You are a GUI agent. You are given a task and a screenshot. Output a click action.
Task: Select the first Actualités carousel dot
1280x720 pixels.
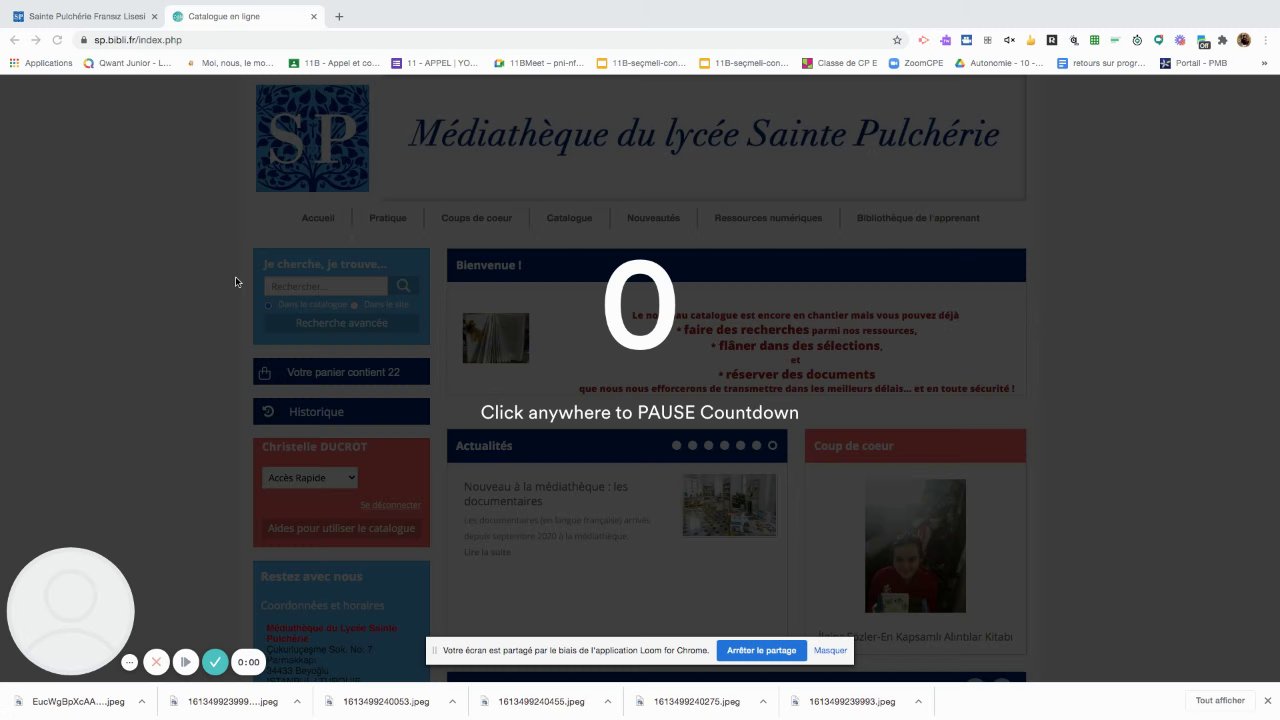click(x=677, y=445)
